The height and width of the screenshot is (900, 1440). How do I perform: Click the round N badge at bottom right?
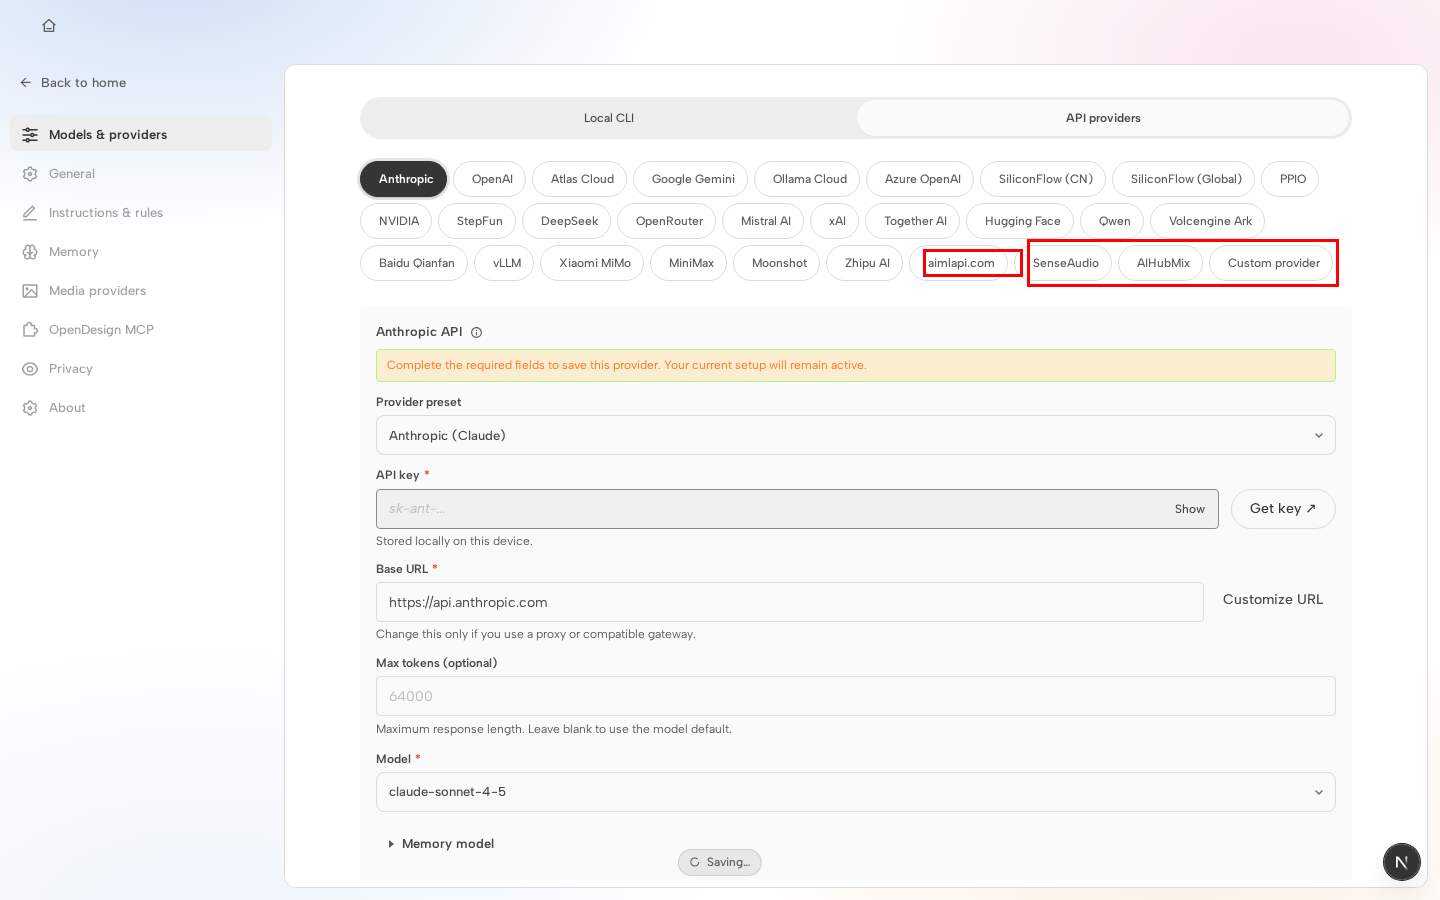(1402, 862)
